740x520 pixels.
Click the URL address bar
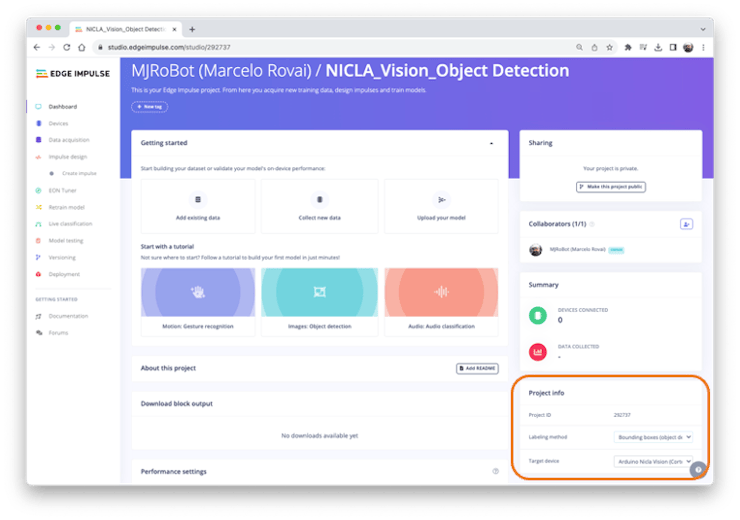(330, 48)
